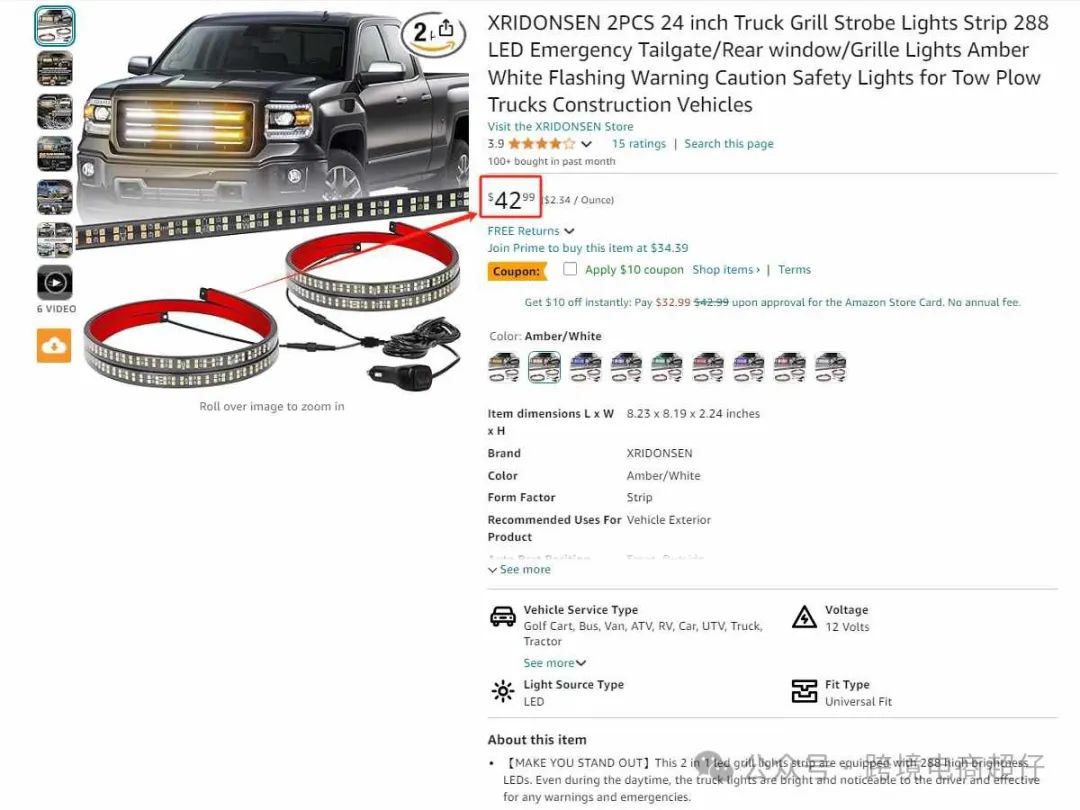
Task: Select the first color variant swatch
Action: (503, 367)
